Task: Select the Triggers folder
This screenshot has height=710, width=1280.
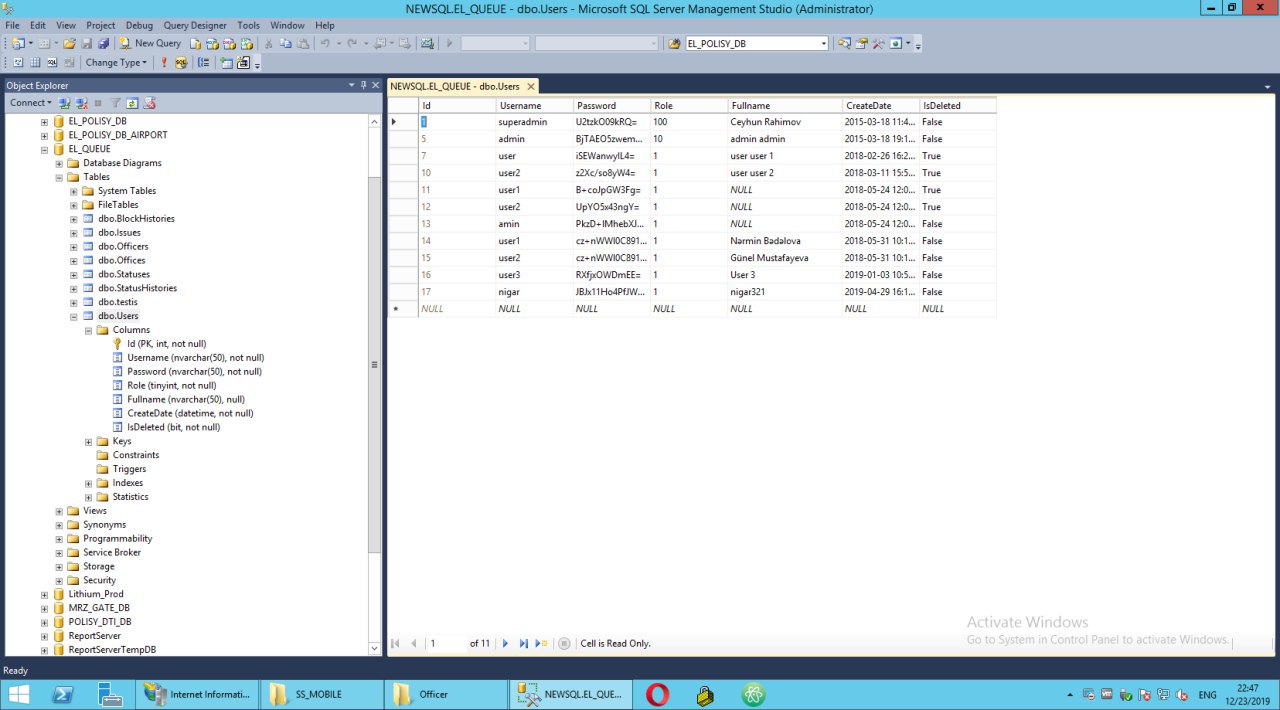Action: [129, 469]
